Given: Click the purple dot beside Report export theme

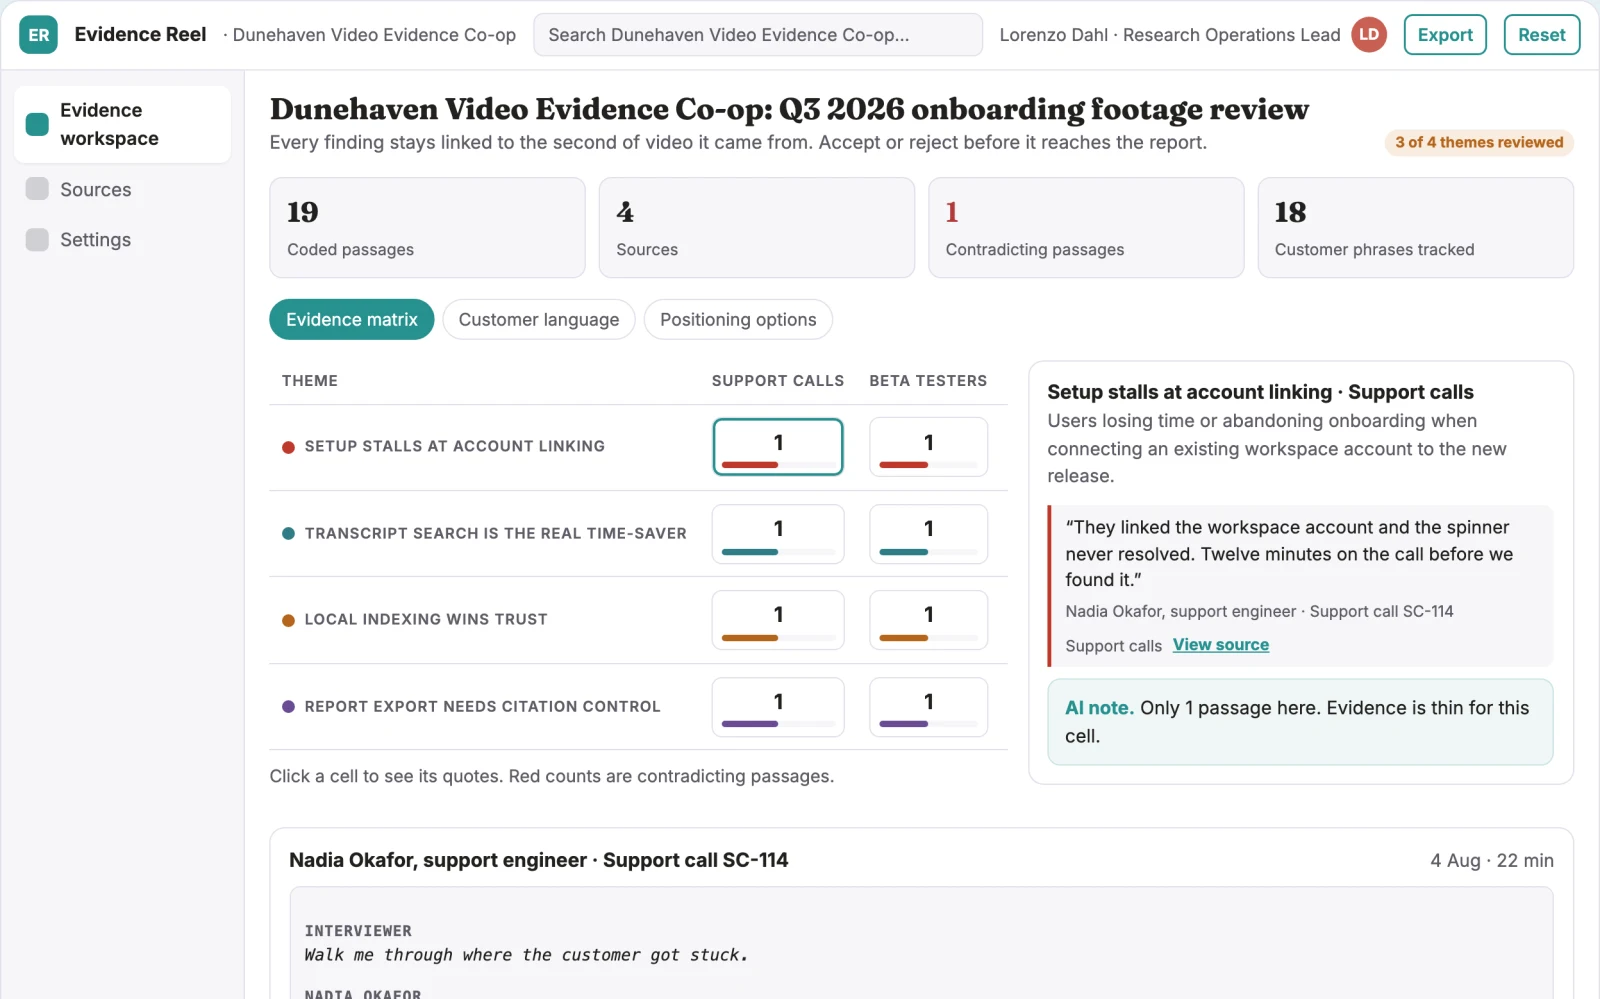Looking at the screenshot, I should point(288,707).
